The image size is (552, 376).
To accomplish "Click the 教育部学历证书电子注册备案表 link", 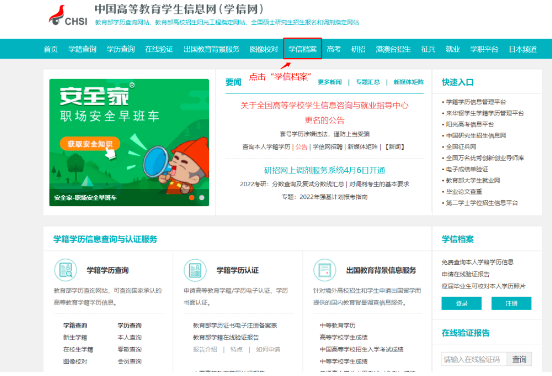I will point(235,325).
